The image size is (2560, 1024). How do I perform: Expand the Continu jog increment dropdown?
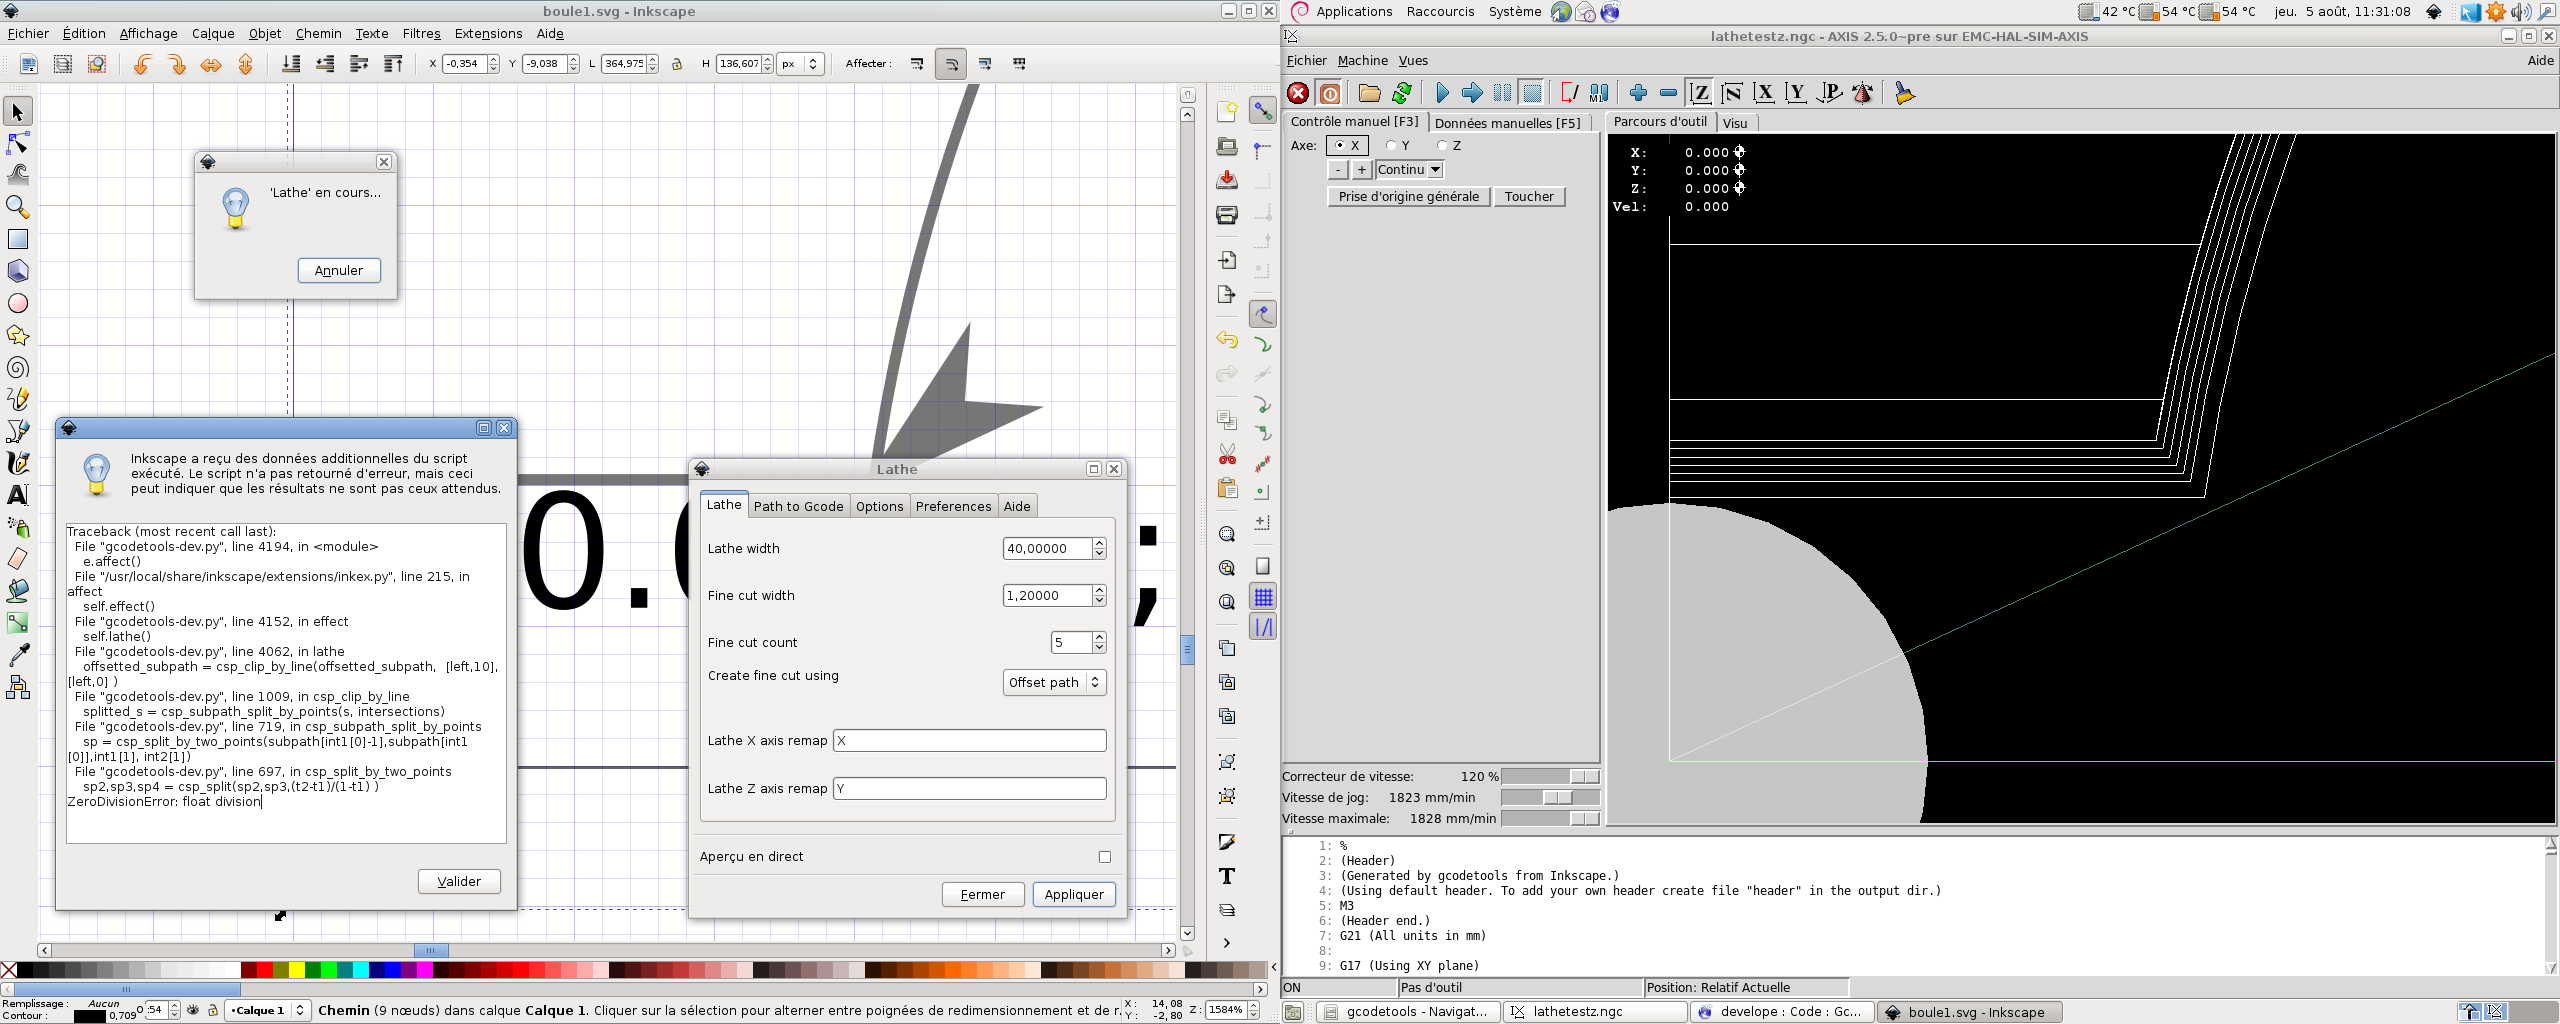pos(1435,170)
